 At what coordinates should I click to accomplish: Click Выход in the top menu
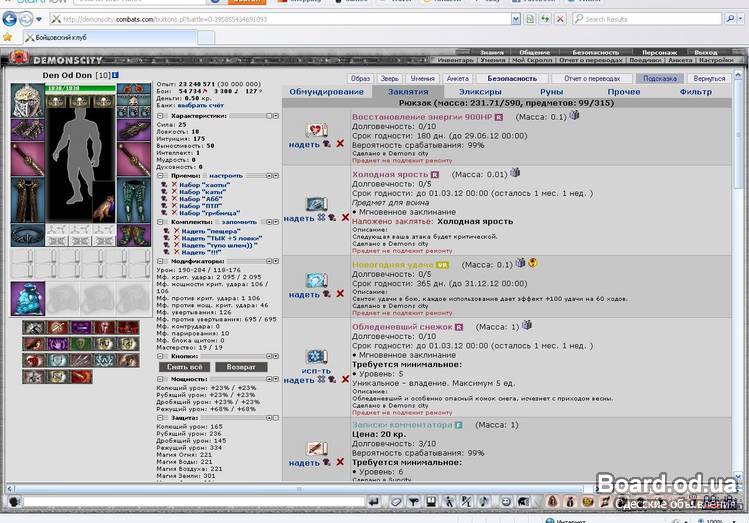tap(706, 53)
